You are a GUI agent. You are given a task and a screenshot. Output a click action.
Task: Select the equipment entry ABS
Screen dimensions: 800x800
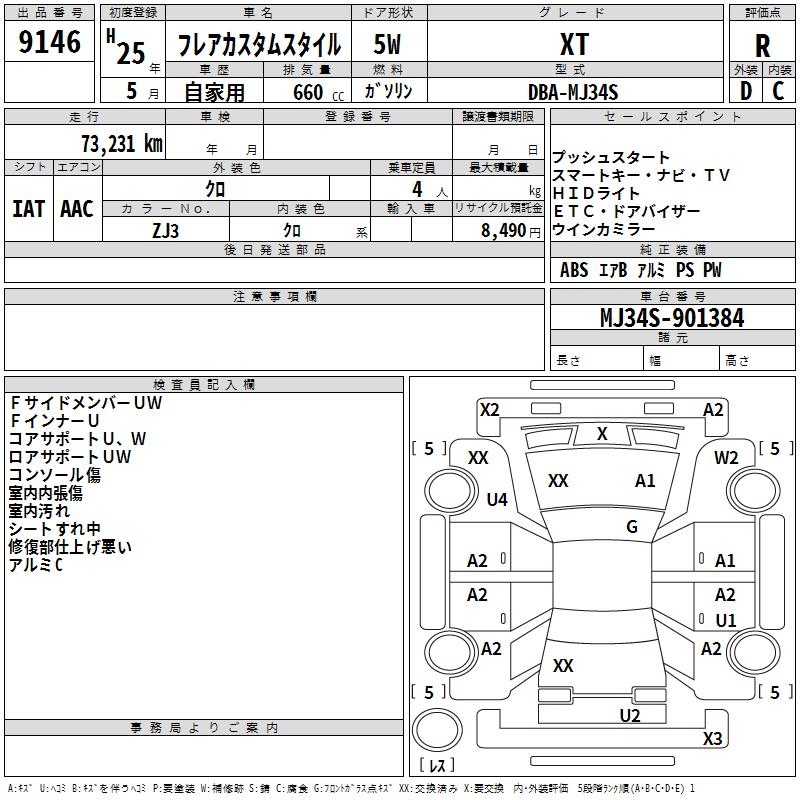573,270
